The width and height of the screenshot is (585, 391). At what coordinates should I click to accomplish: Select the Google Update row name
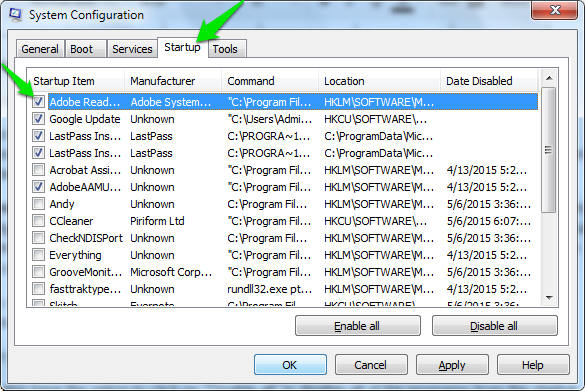click(85, 119)
